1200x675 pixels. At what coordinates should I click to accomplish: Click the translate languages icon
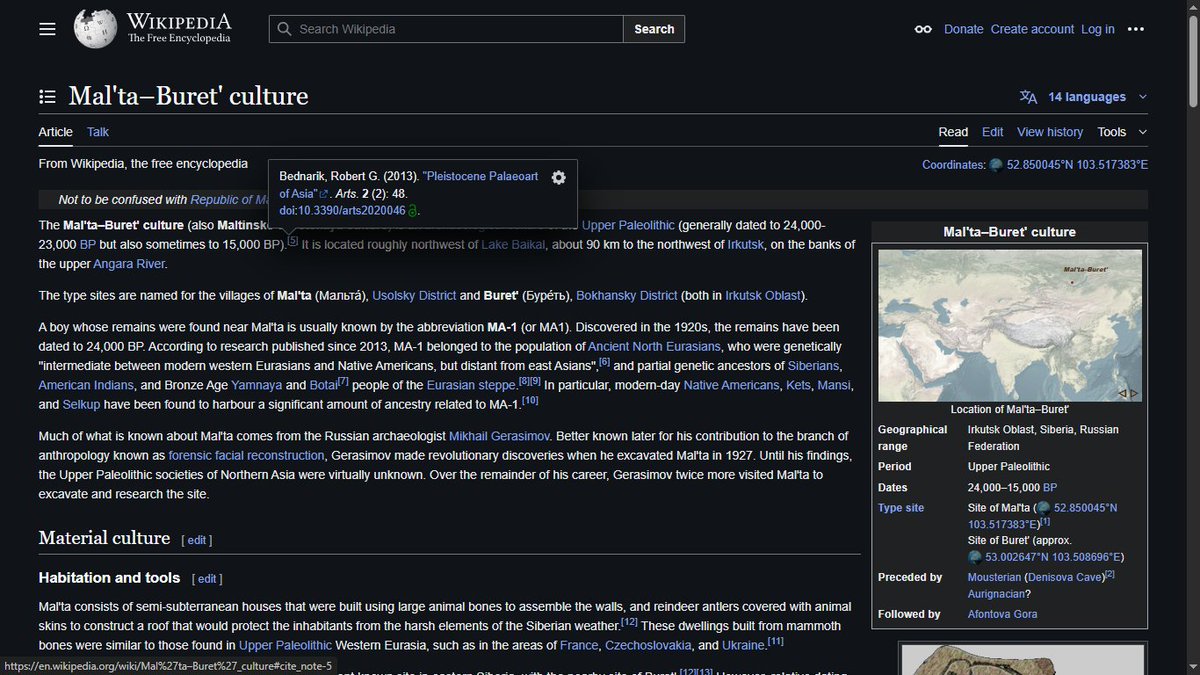click(1028, 97)
